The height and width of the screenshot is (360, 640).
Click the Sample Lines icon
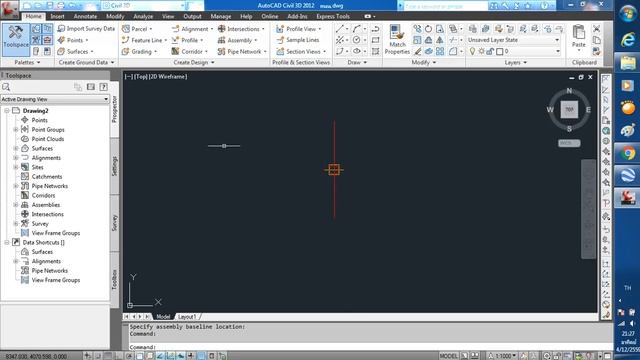pos(280,40)
